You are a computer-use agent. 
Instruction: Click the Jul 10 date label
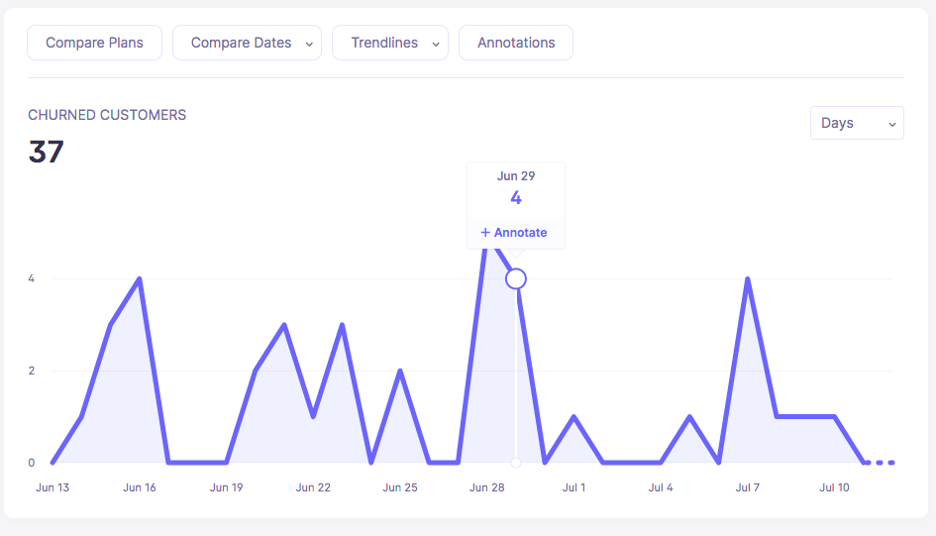click(x=835, y=488)
